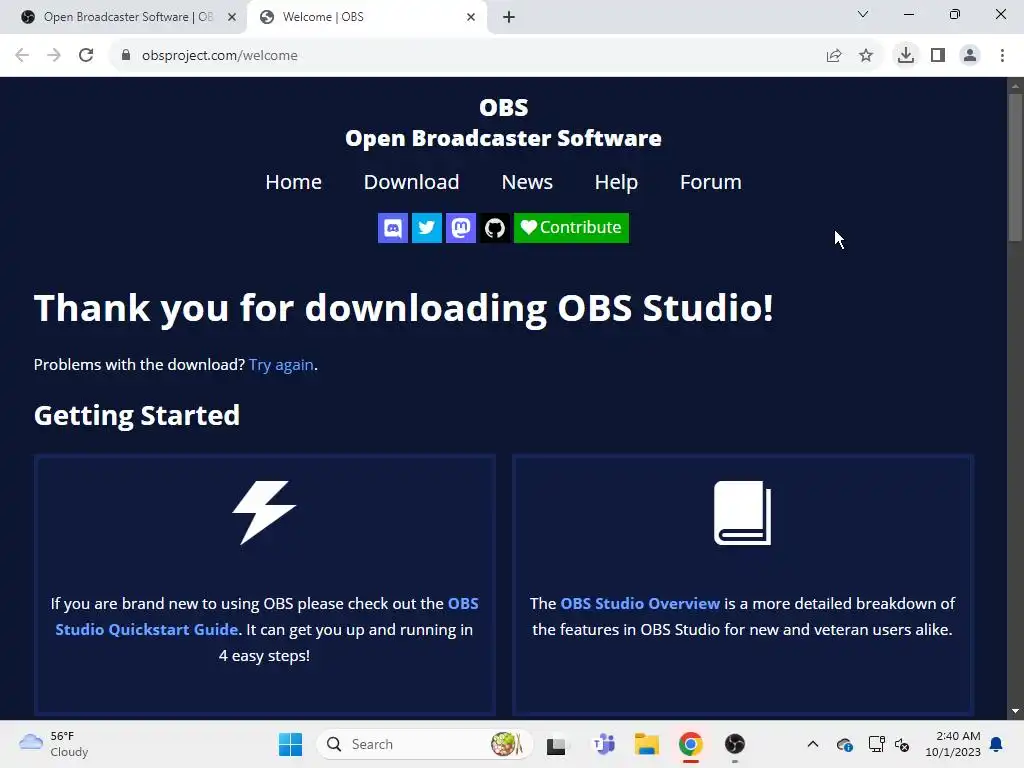The height and width of the screenshot is (768, 1024).
Task: Switch to Chrome in taskbar
Action: 691,744
